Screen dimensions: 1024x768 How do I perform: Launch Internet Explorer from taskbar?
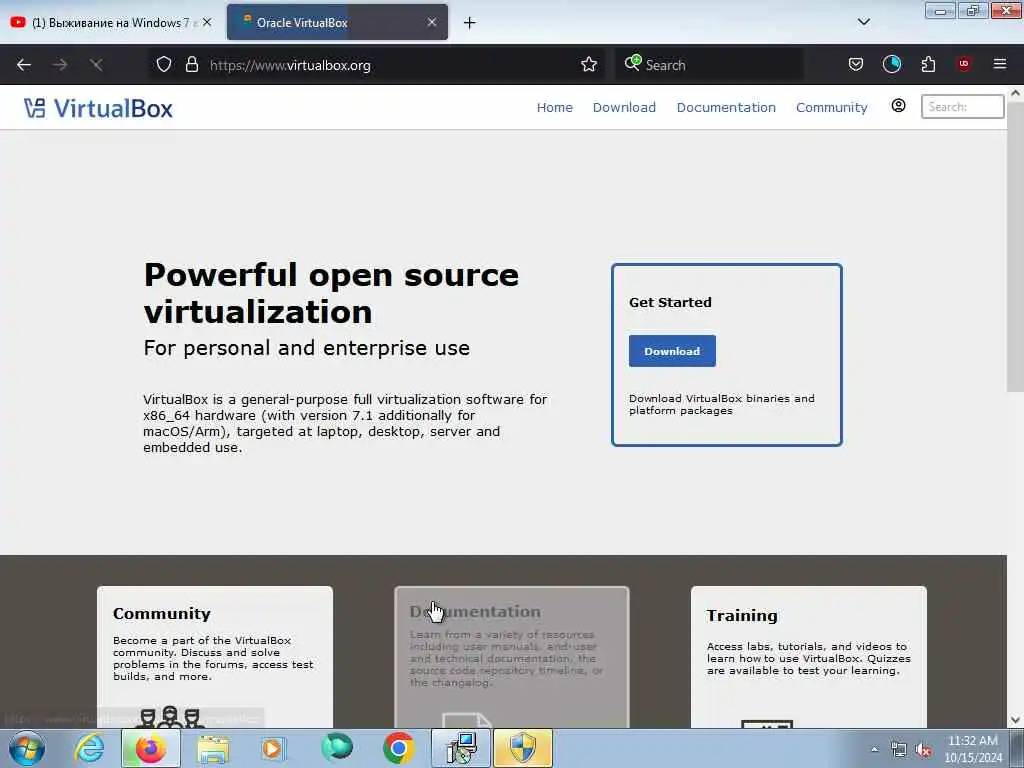(89, 748)
